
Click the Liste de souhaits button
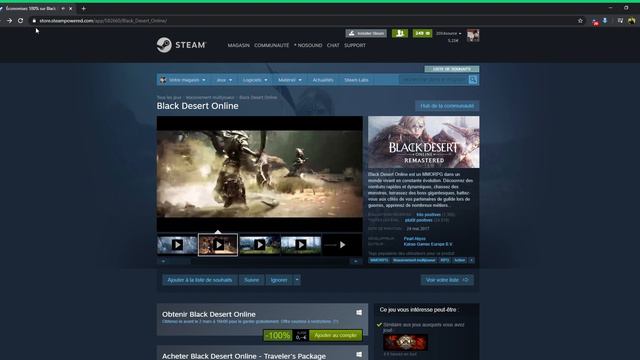point(452,69)
